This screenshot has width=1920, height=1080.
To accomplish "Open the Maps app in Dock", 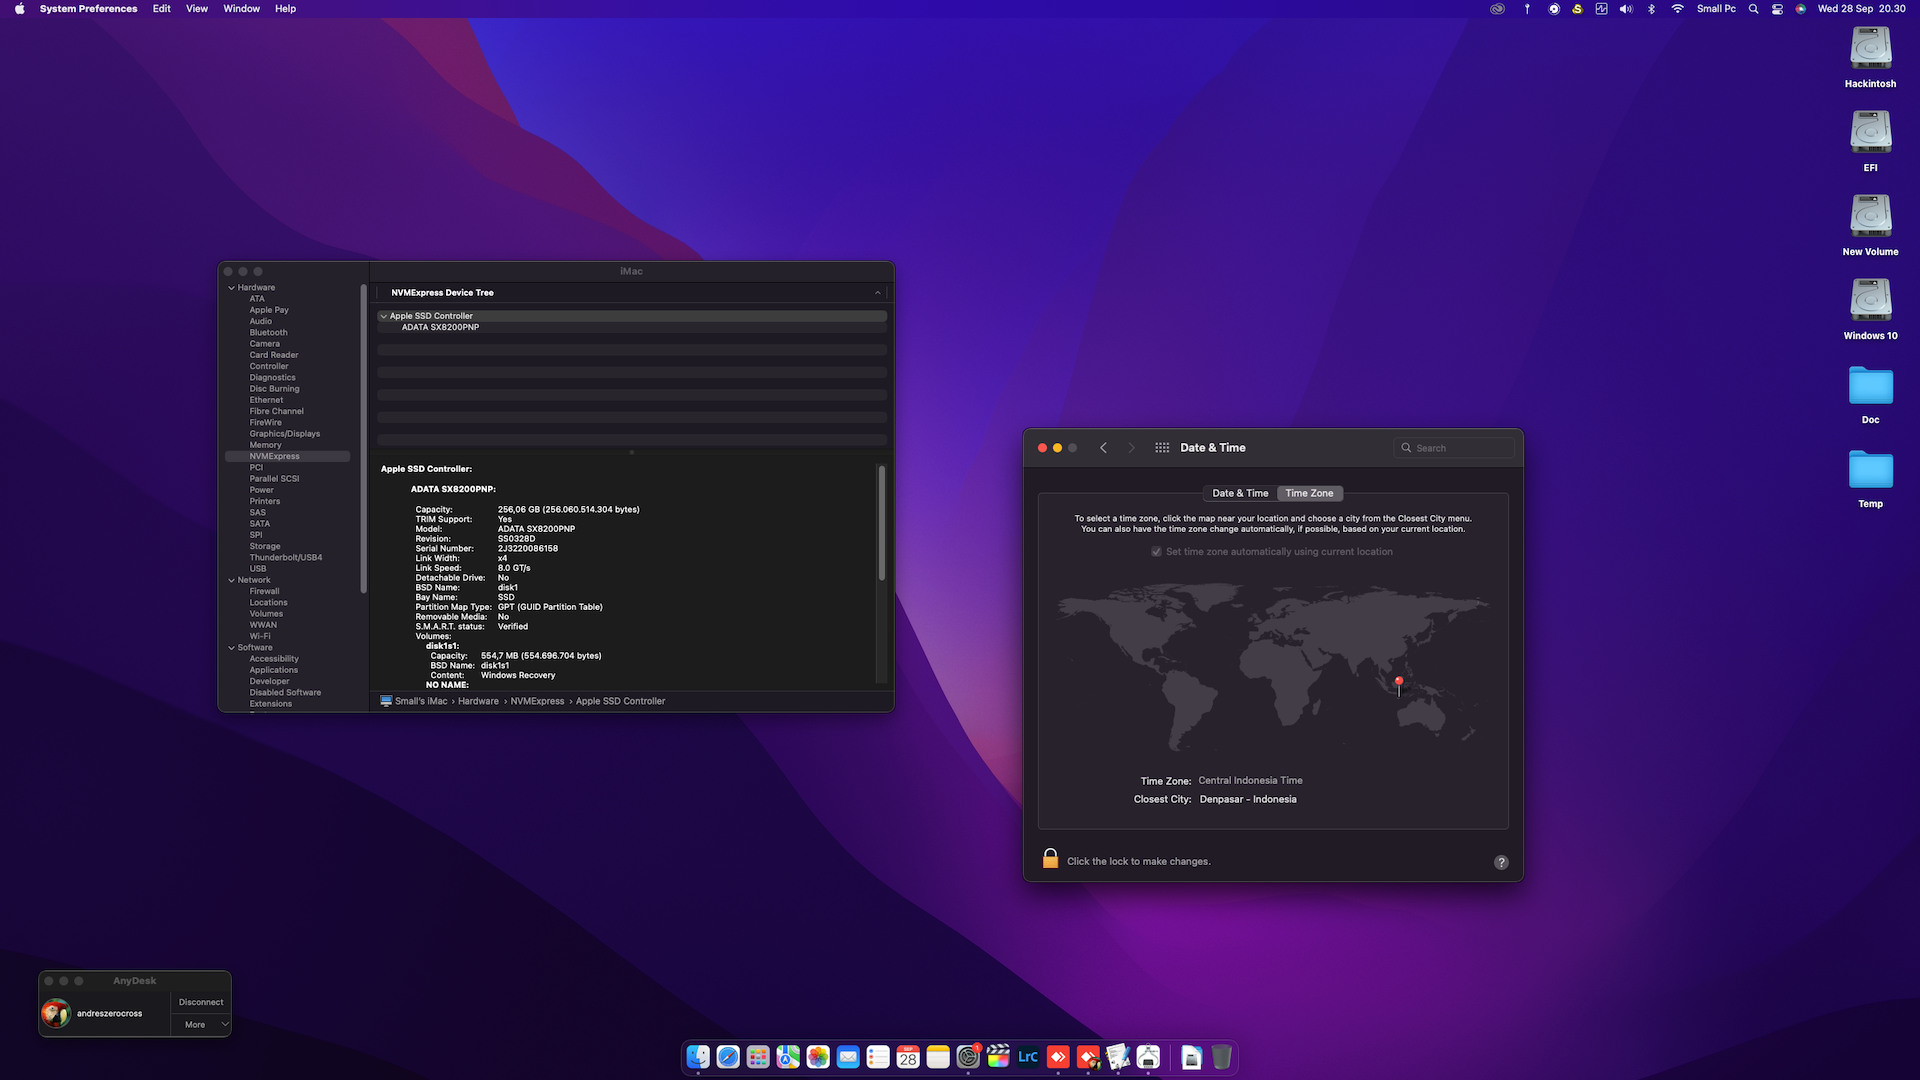I will coord(788,1057).
